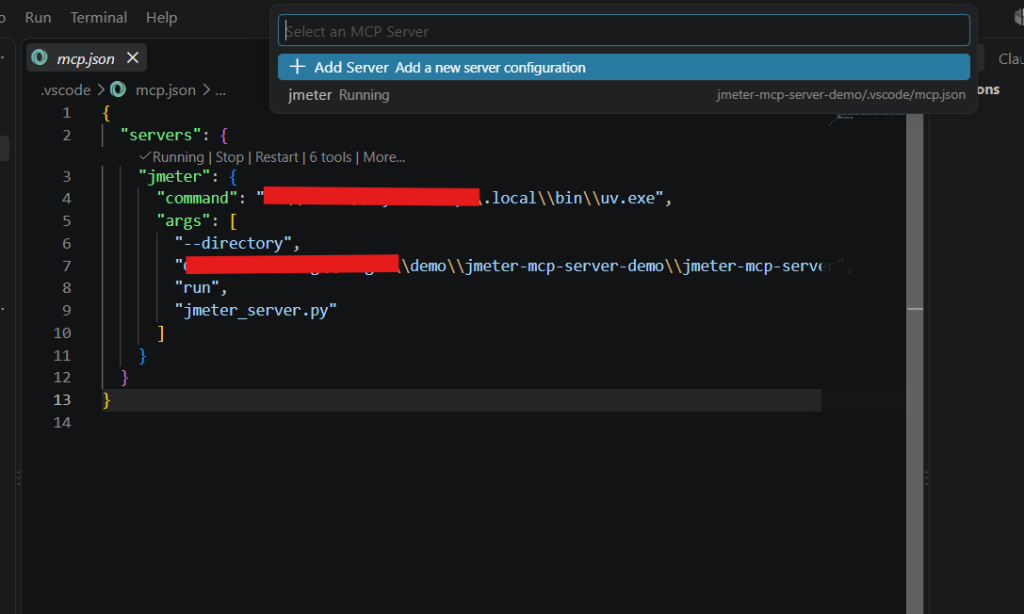Viewport: 1024px width, 614px height.
Task: Focus the Select an MCP Server input
Action: pos(624,31)
